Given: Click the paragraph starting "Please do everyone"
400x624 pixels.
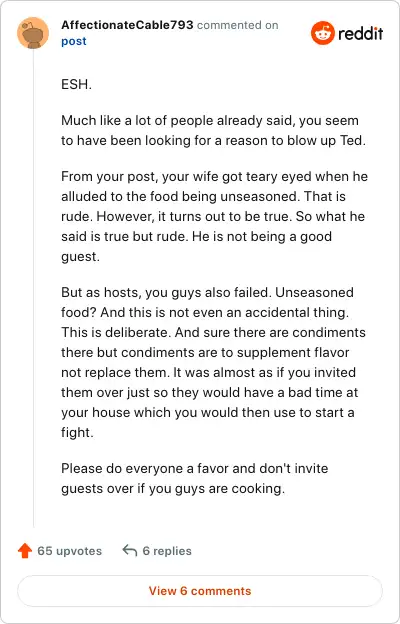Looking at the screenshot, I should pos(195,478).
